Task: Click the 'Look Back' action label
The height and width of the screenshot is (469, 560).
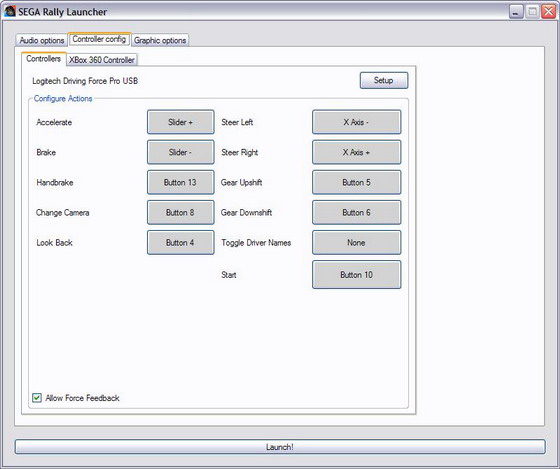Action: pyautogui.click(x=54, y=243)
